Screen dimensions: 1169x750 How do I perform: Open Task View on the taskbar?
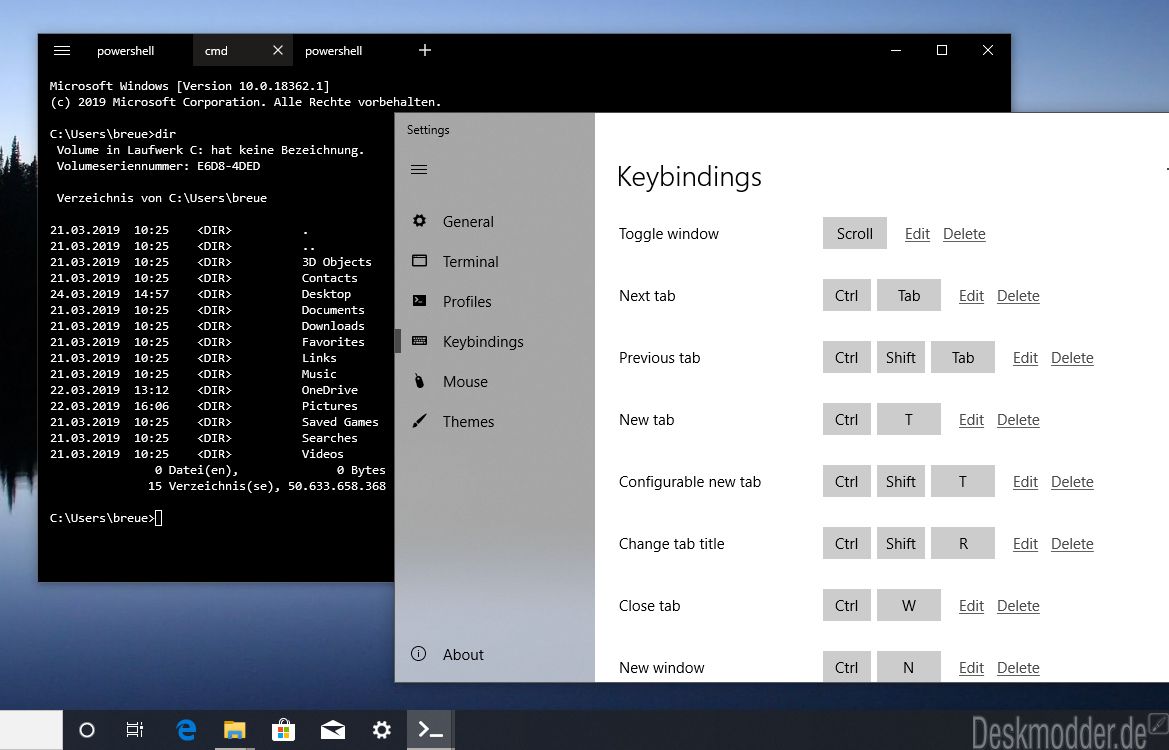tap(135, 729)
